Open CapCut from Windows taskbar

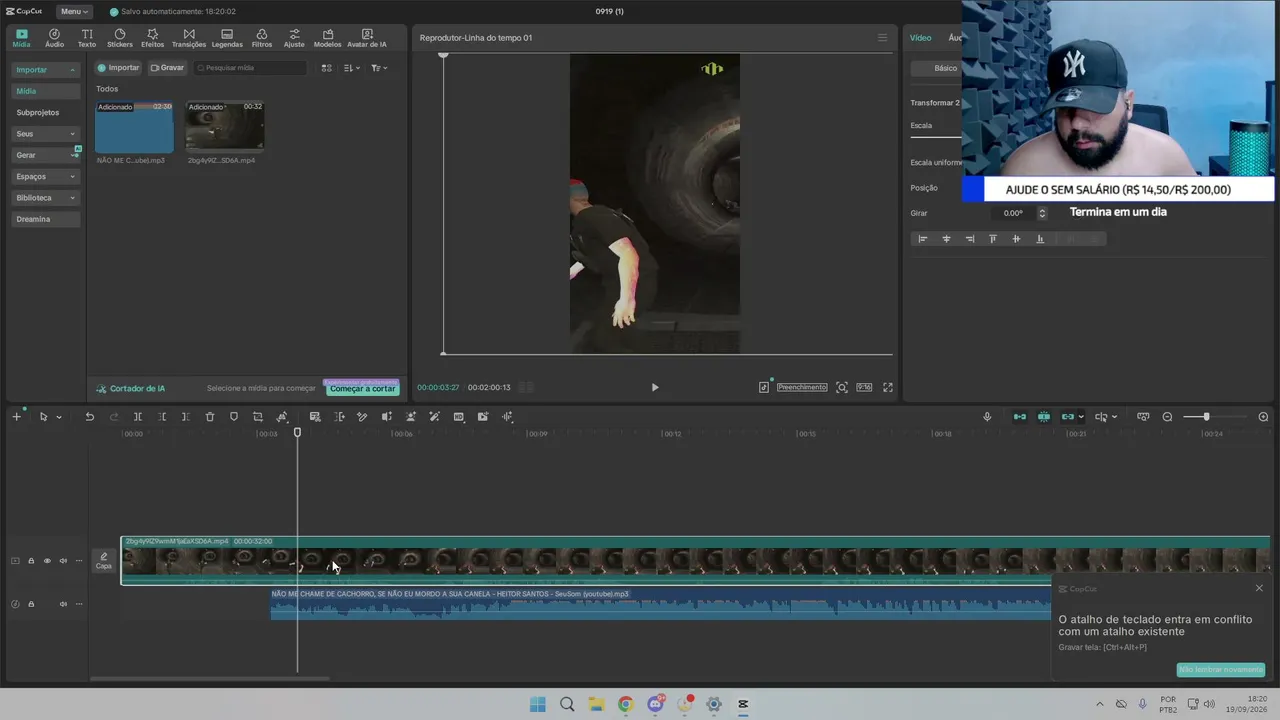point(743,704)
